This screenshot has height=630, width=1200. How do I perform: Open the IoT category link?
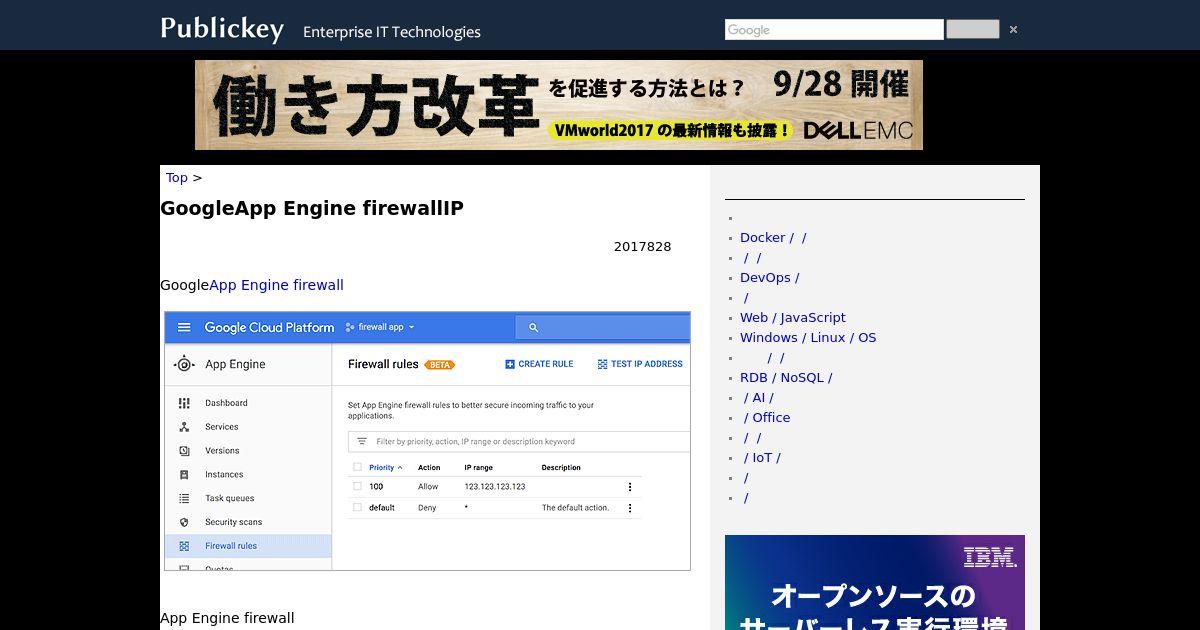(762, 458)
